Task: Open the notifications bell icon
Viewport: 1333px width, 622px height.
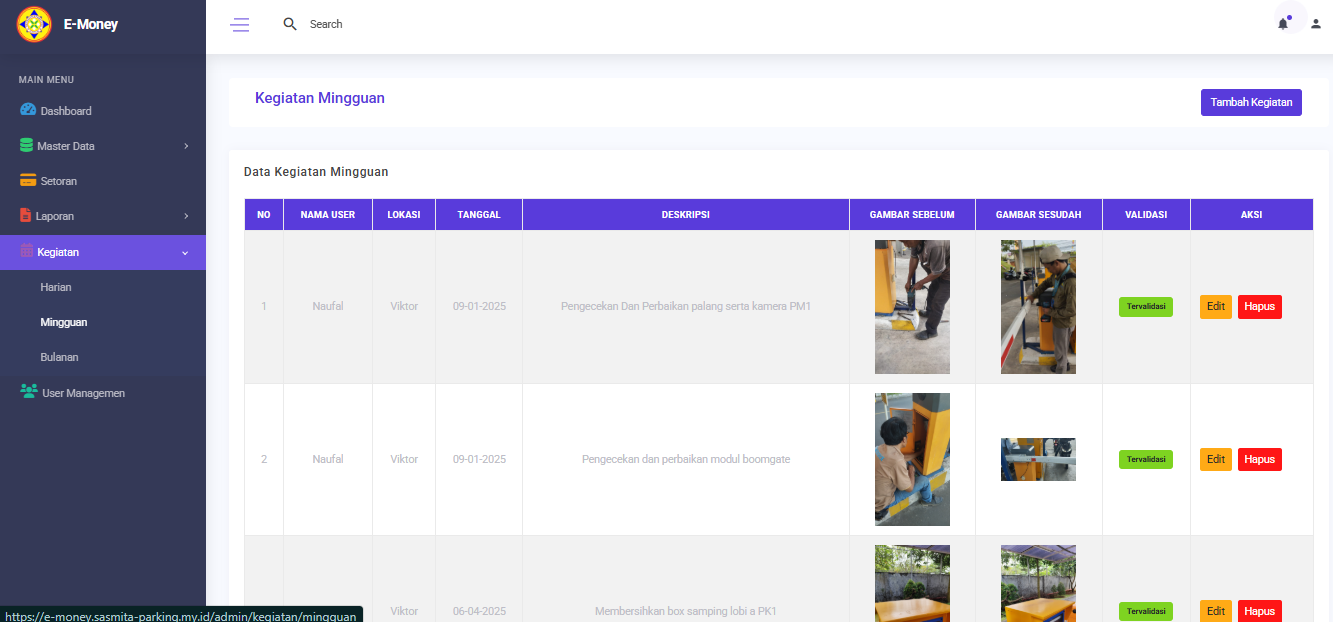Action: 1283,24
